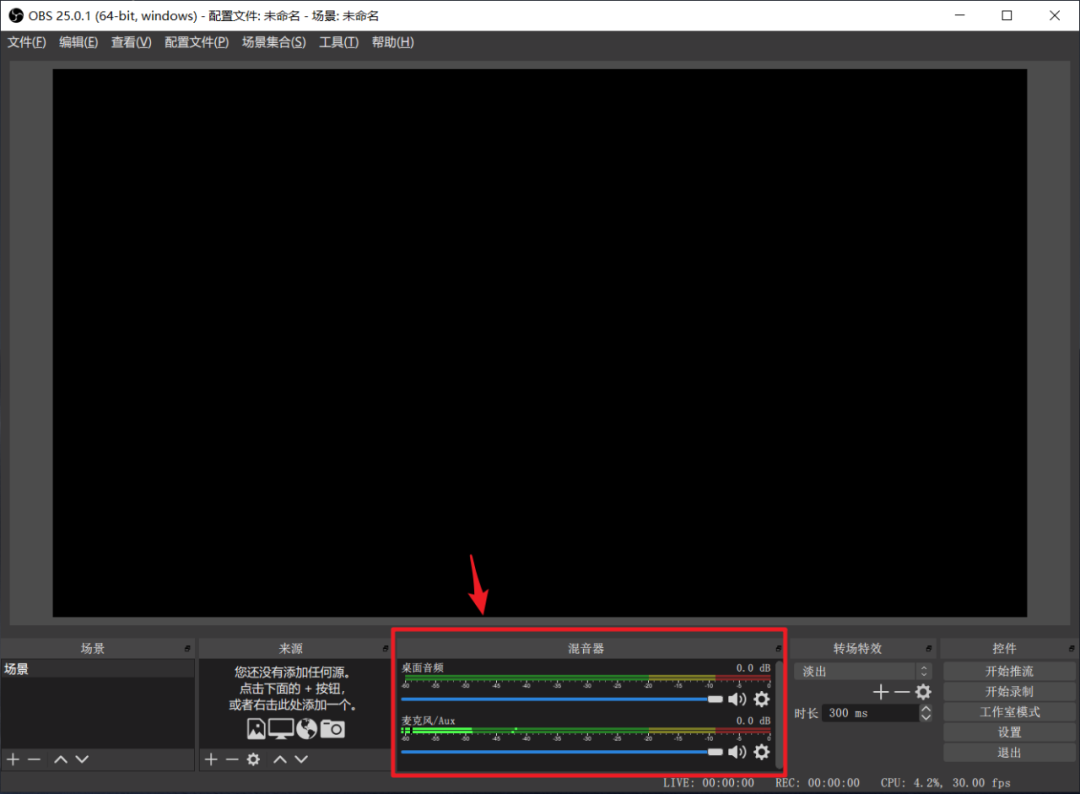Remove the scene with the 场景 minus icon

[x=34, y=759]
